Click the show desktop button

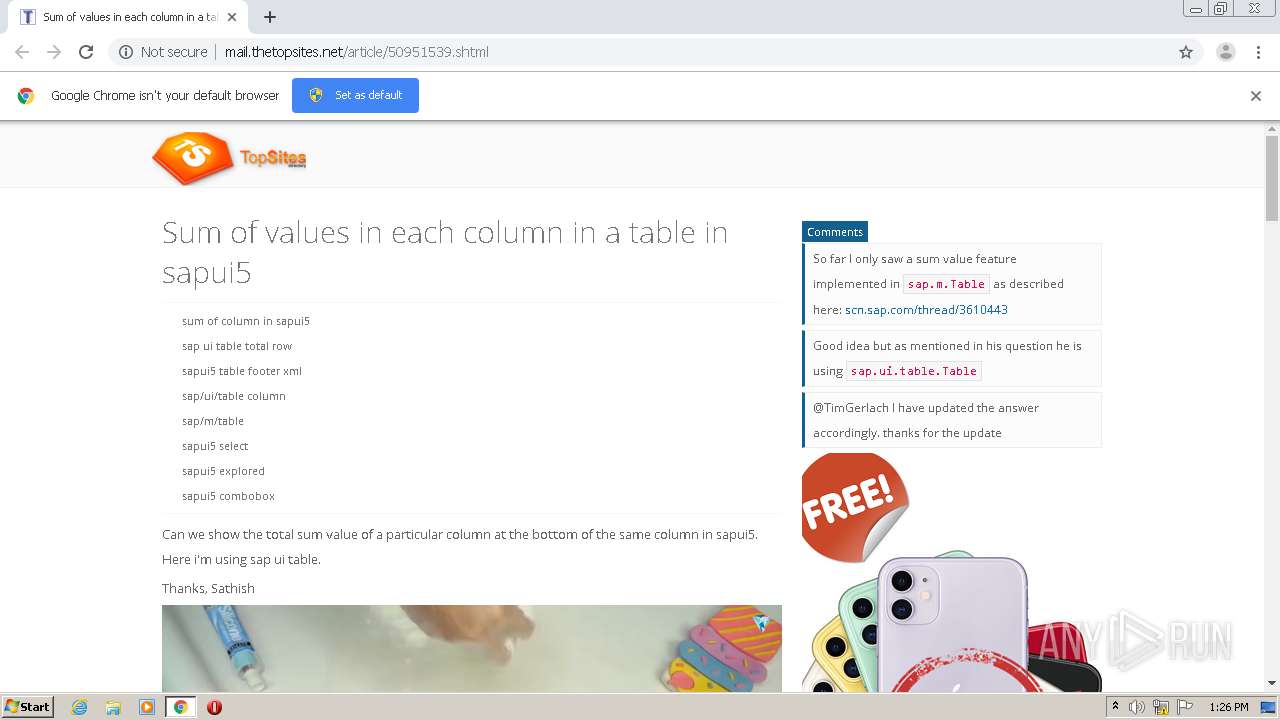1268,707
